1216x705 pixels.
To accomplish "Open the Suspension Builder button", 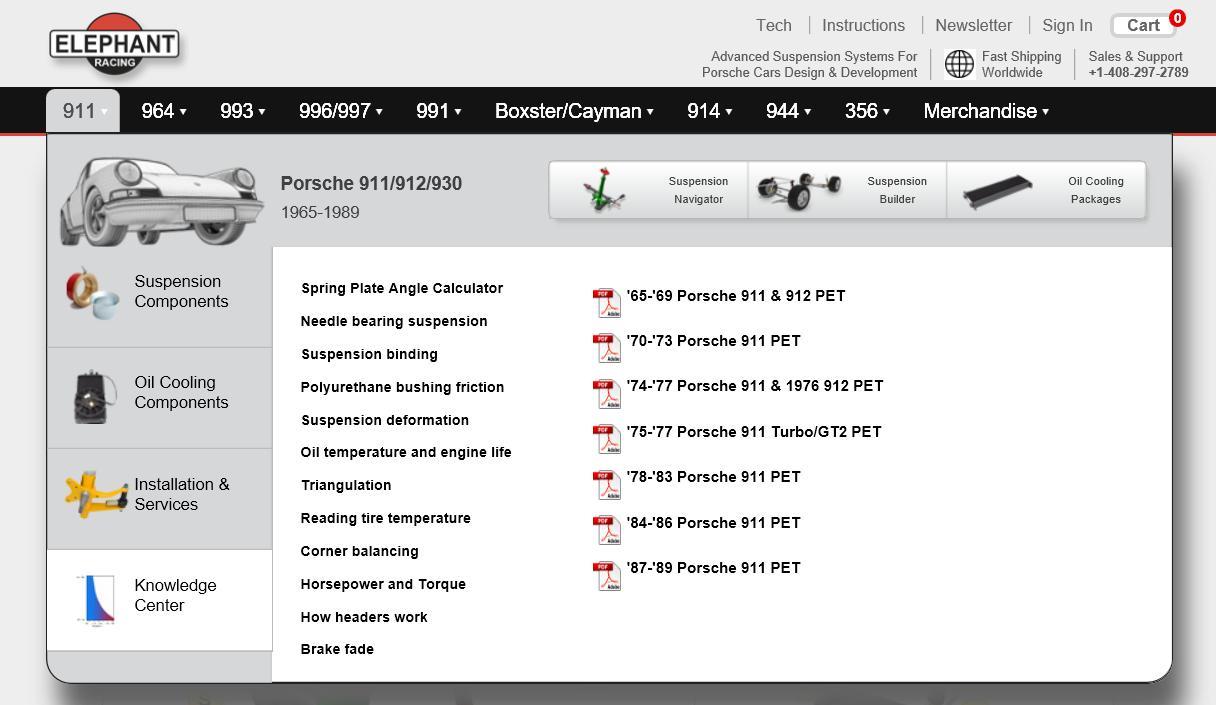I will (847, 190).
